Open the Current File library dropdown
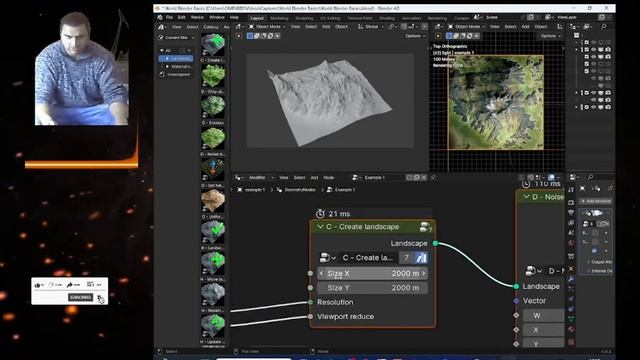 176,38
